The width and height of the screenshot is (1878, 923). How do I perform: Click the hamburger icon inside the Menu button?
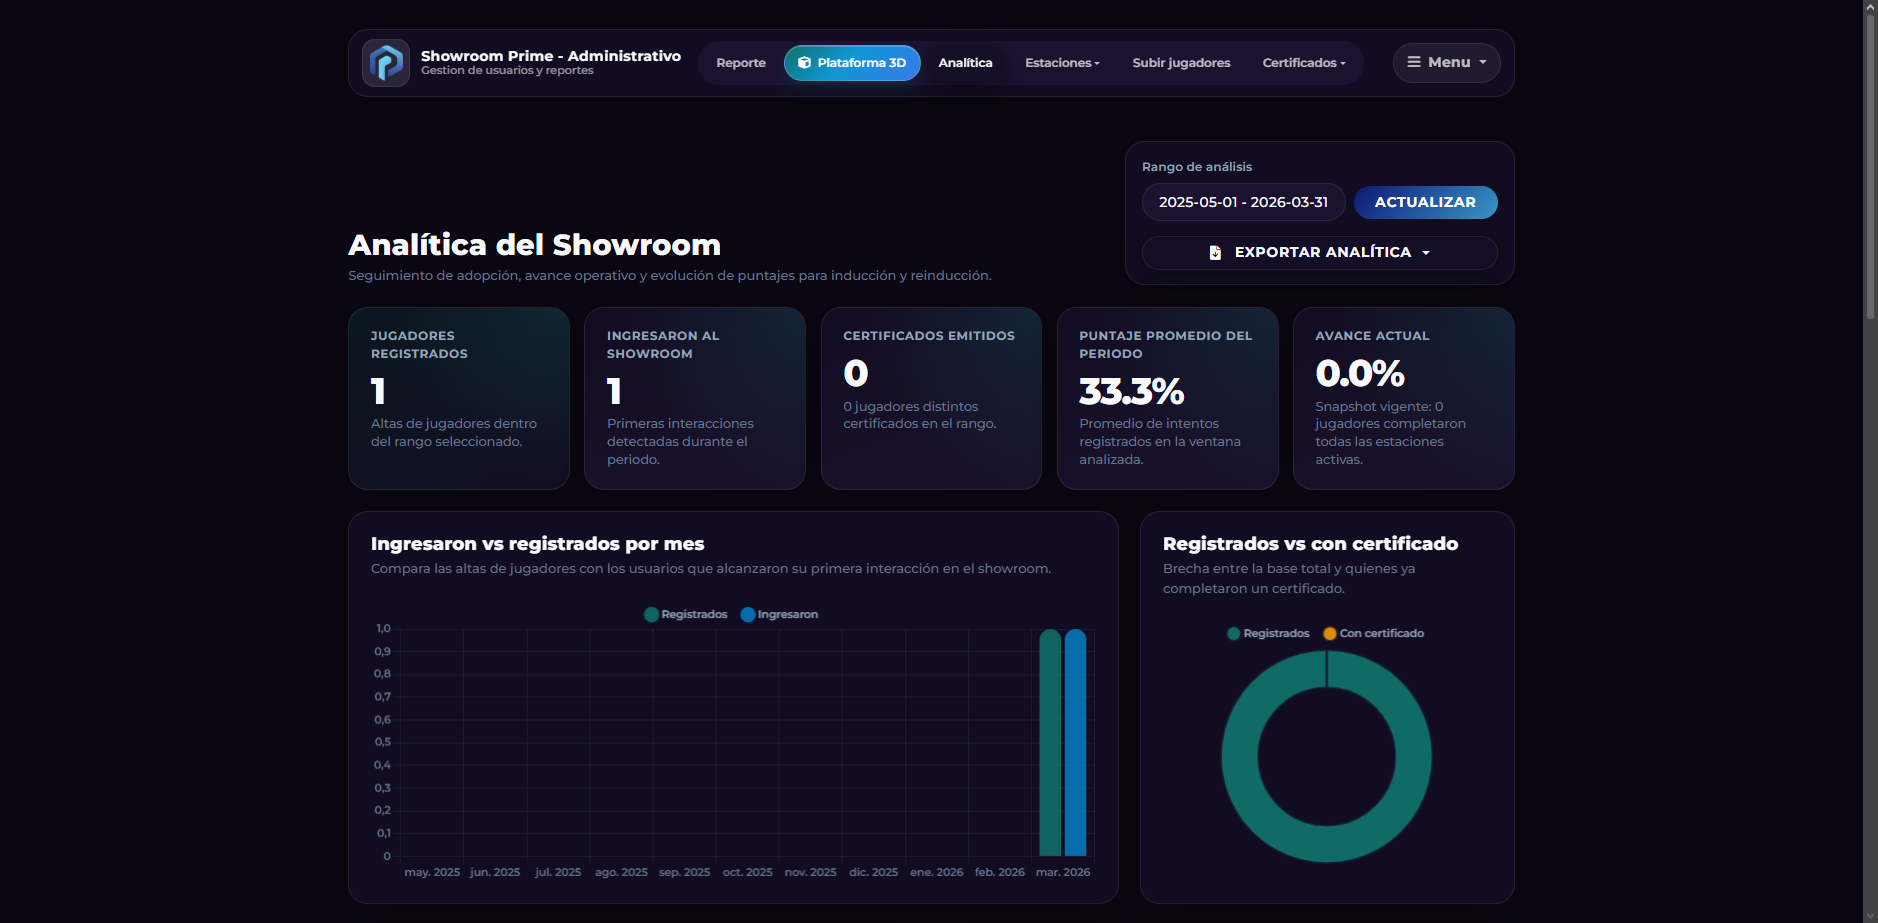(x=1414, y=62)
